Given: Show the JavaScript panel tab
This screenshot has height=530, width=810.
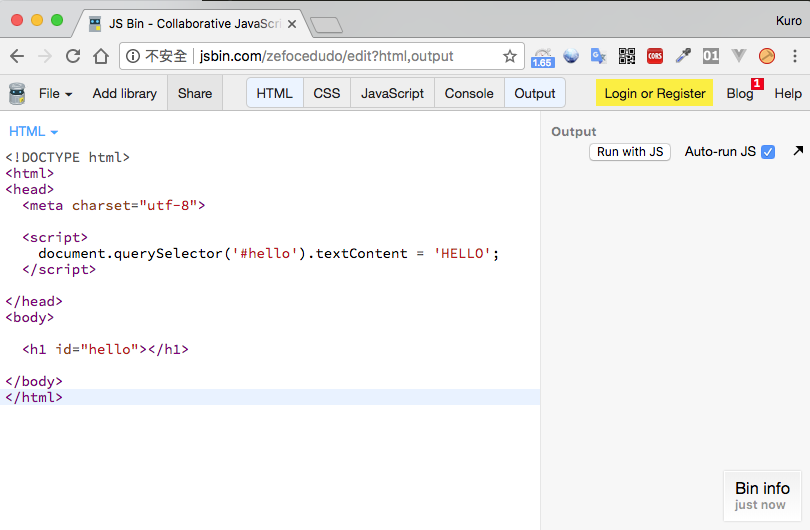Looking at the screenshot, I should coord(393,93).
